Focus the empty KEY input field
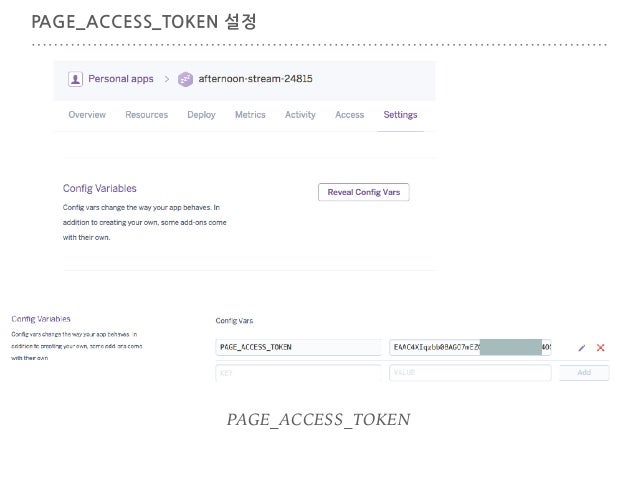 pyautogui.click(x=298, y=373)
